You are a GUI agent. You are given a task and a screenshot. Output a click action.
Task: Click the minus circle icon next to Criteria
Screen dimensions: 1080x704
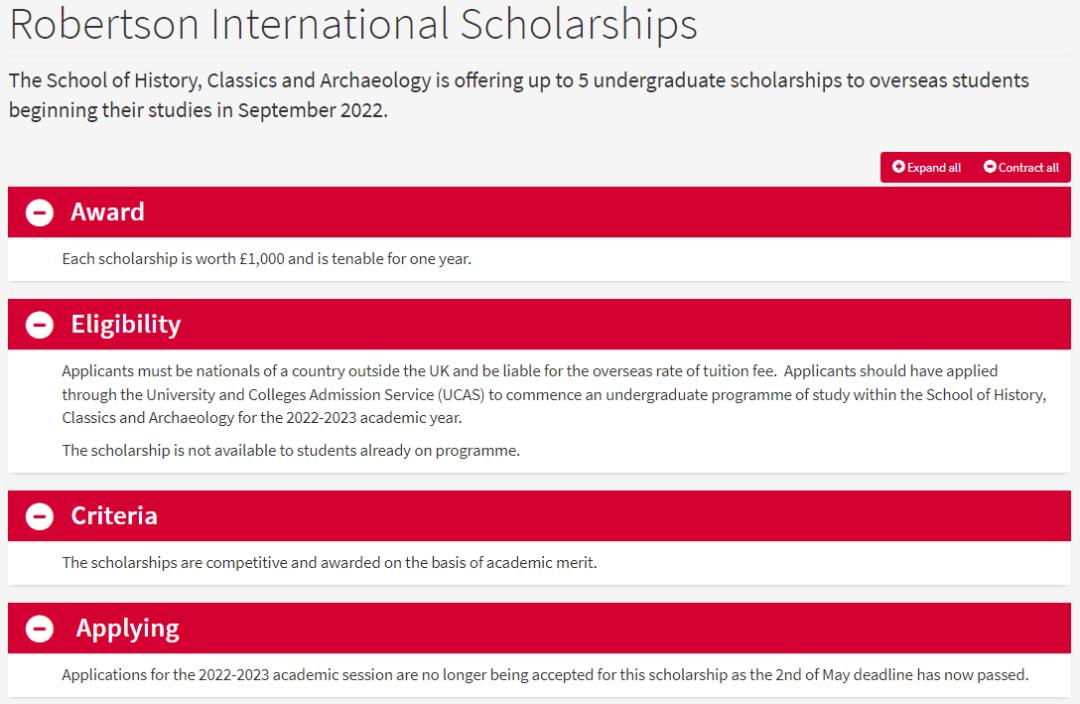(39, 517)
